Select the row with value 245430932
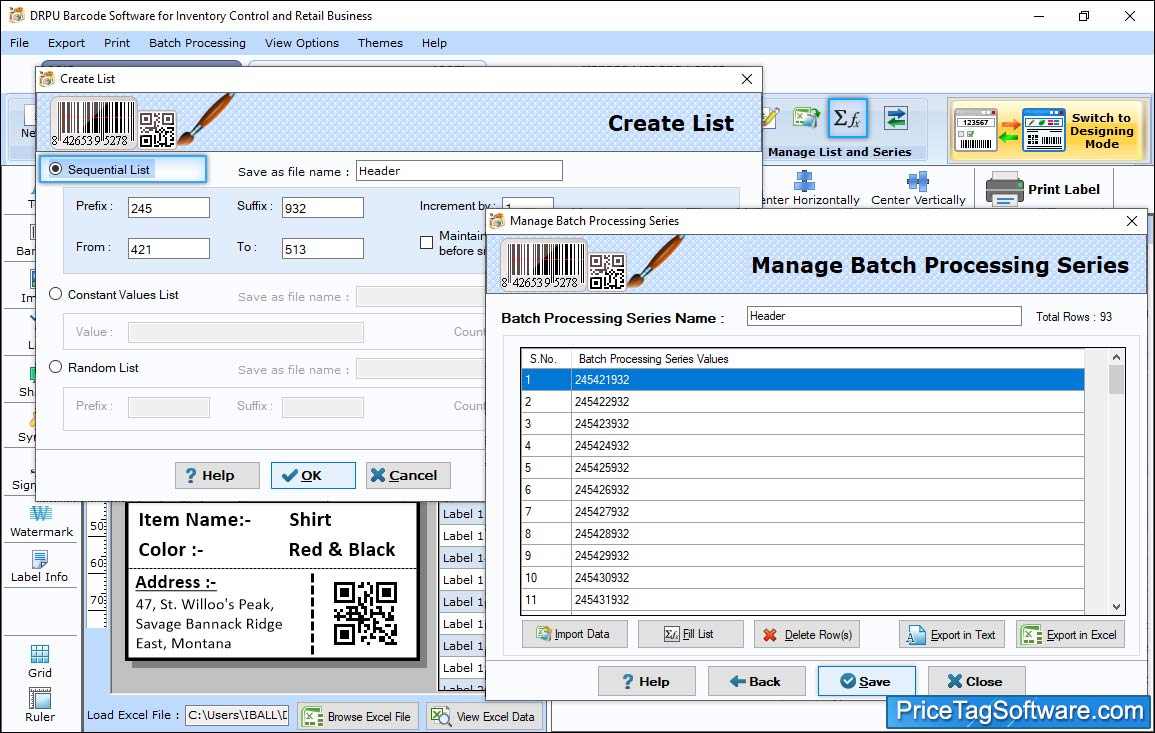The width and height of the screenshot is (1155, 733). (803, 578)
